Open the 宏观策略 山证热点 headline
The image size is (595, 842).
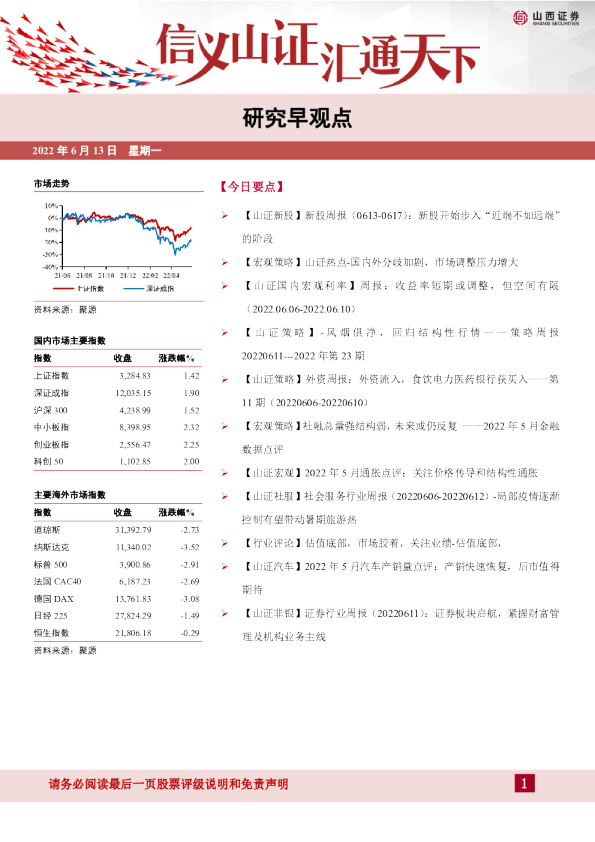[x=381, y=262]
